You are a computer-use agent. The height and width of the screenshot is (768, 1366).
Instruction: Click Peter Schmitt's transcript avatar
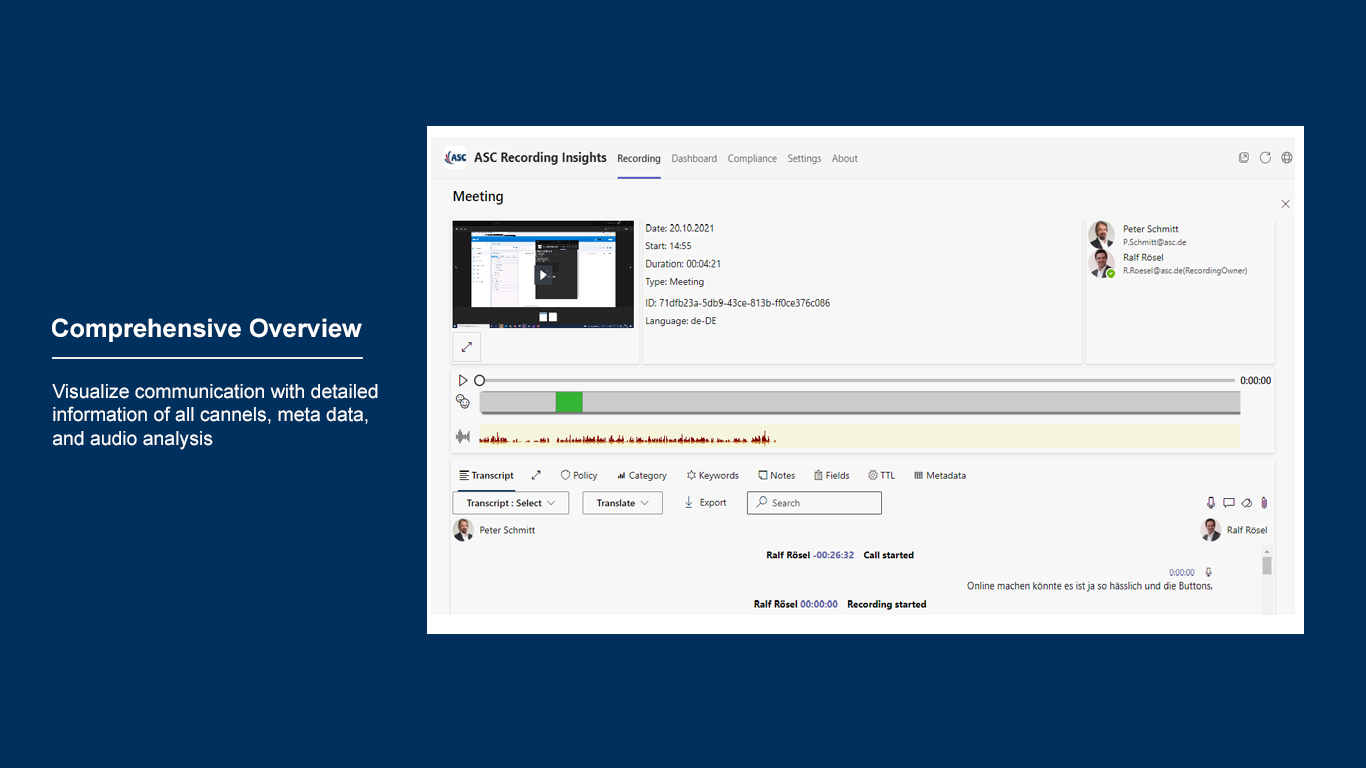(463, 530)
